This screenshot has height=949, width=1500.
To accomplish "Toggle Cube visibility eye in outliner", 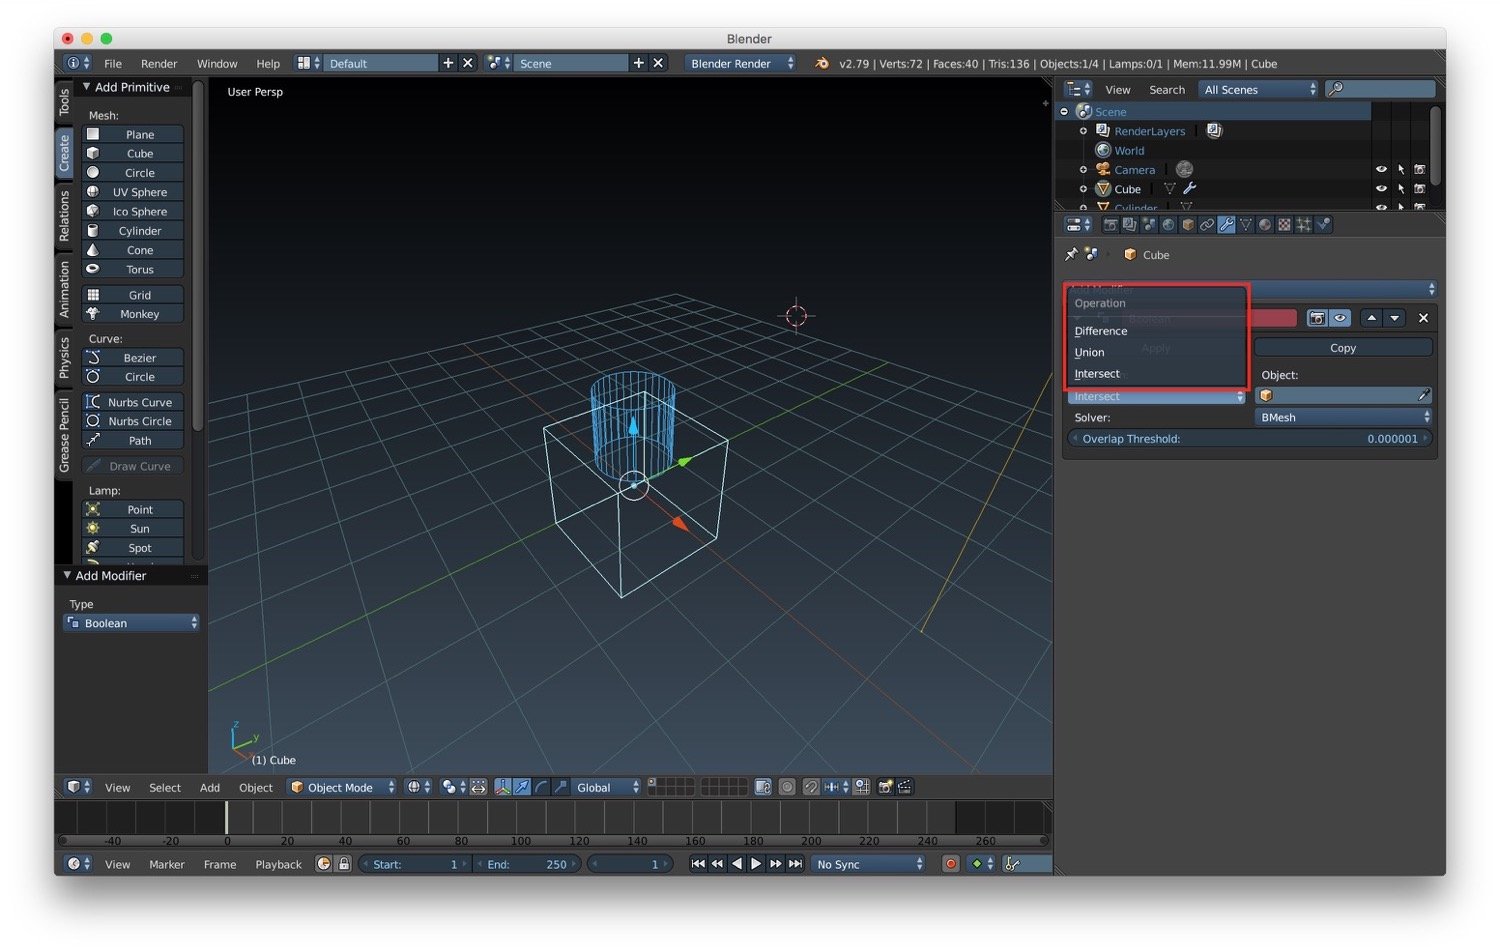I will pos(1381,189).
